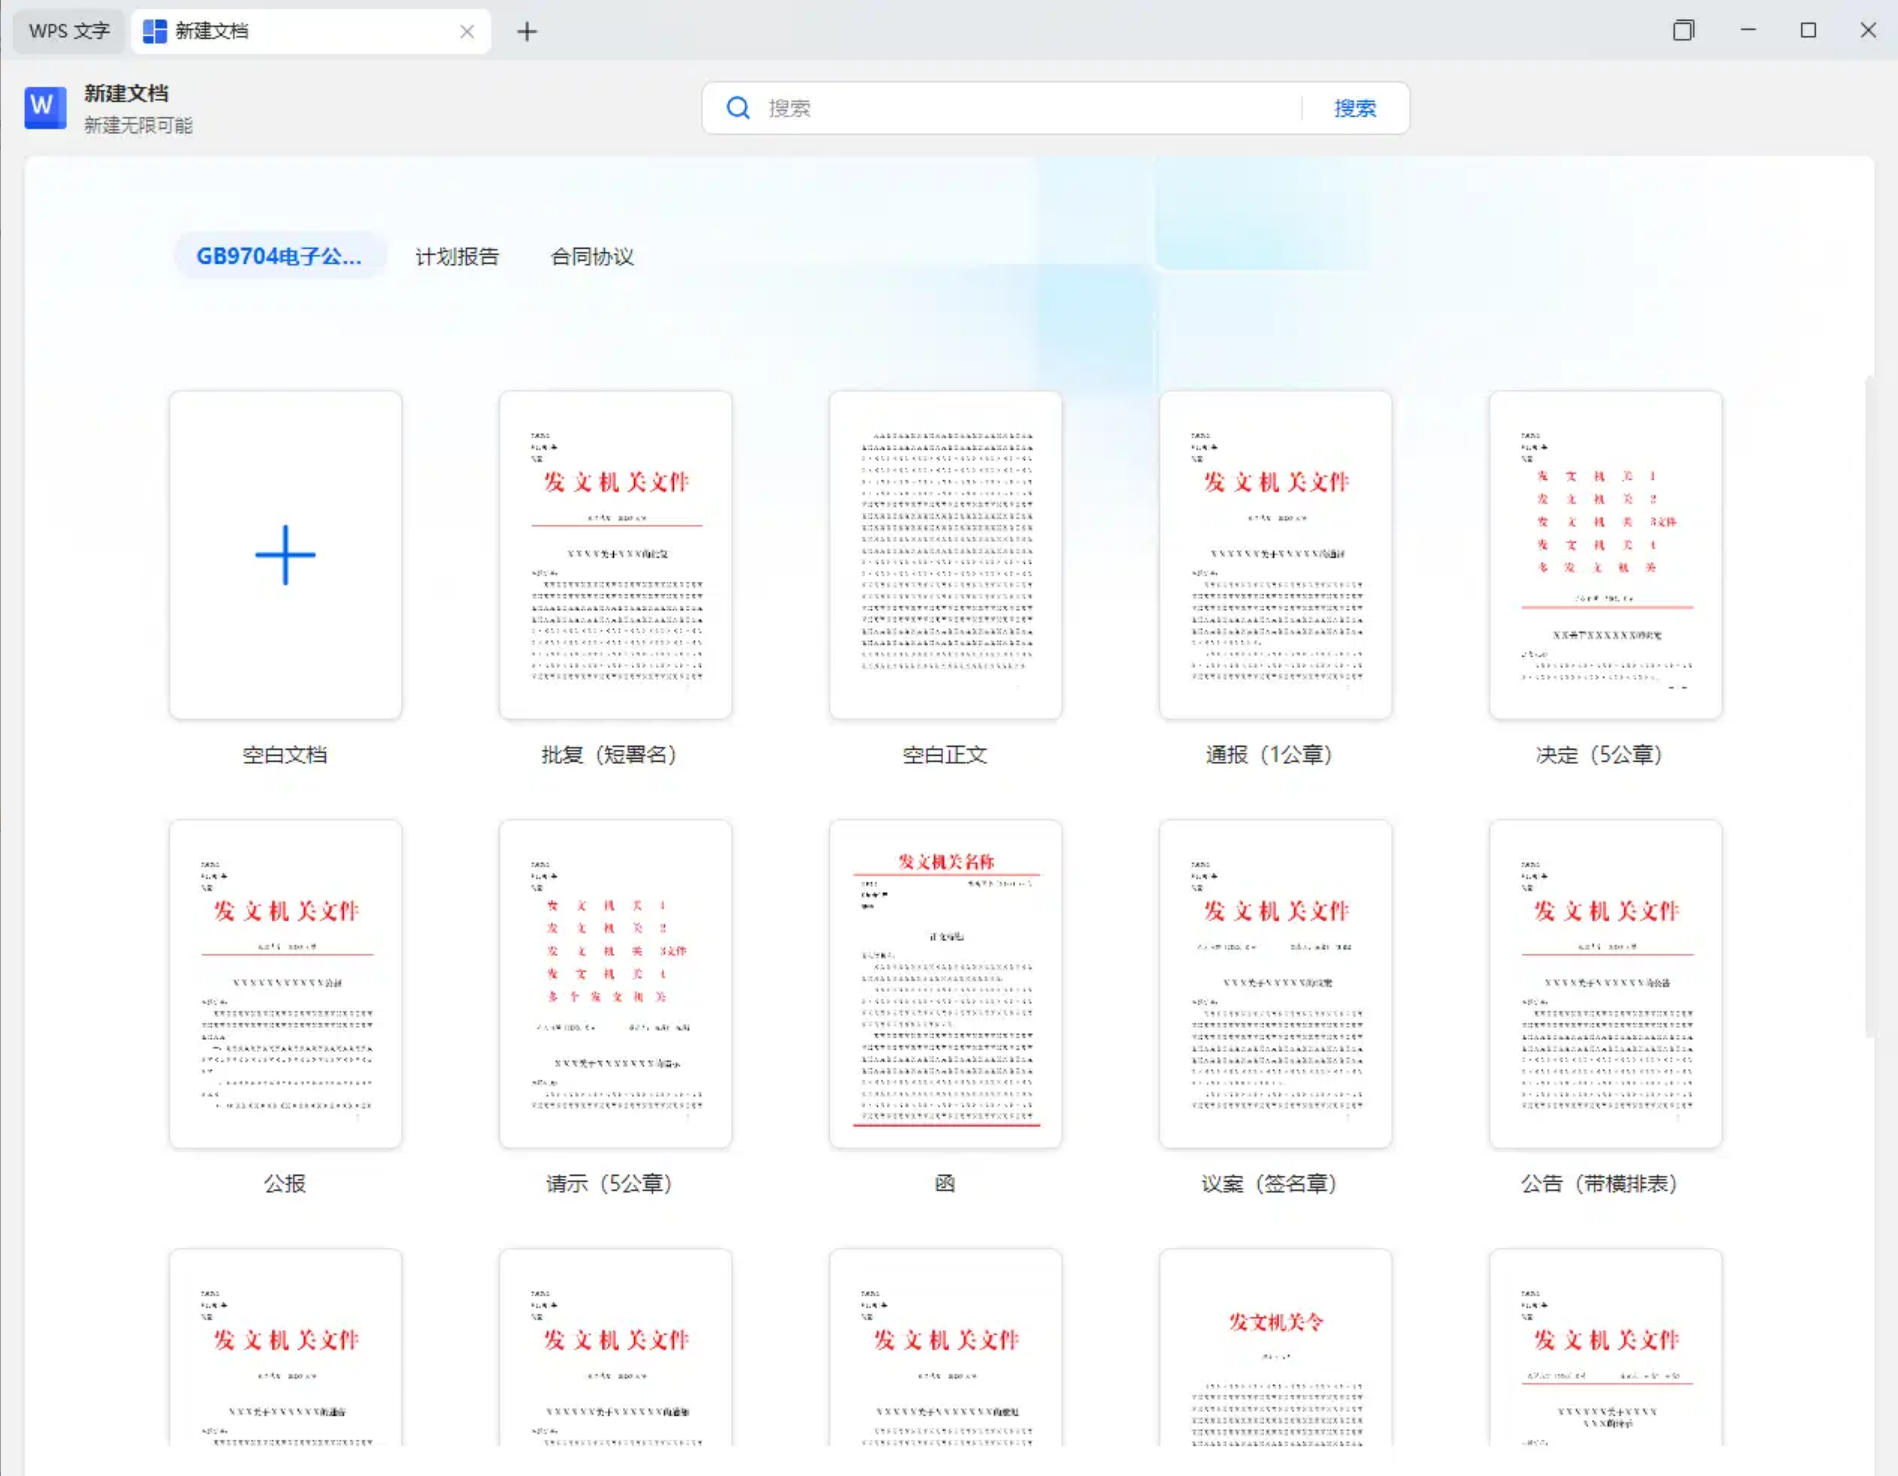The width and height of the screenshot is (1898, 1476).
Task: Pick the 通报（1公章） template
Action: click(x=1275, y=555)
